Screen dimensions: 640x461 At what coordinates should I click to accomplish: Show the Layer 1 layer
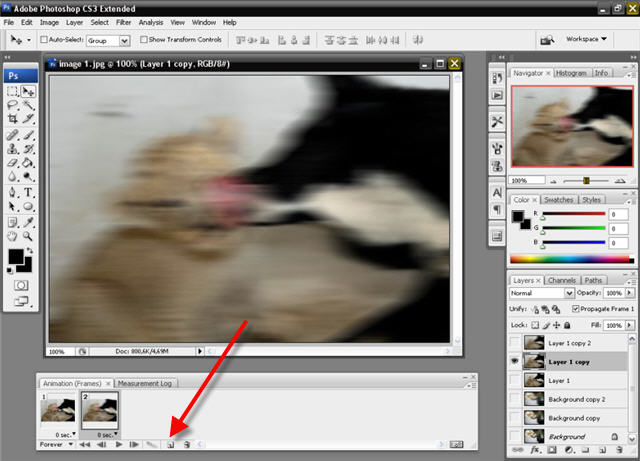click(x=515, y=380)
